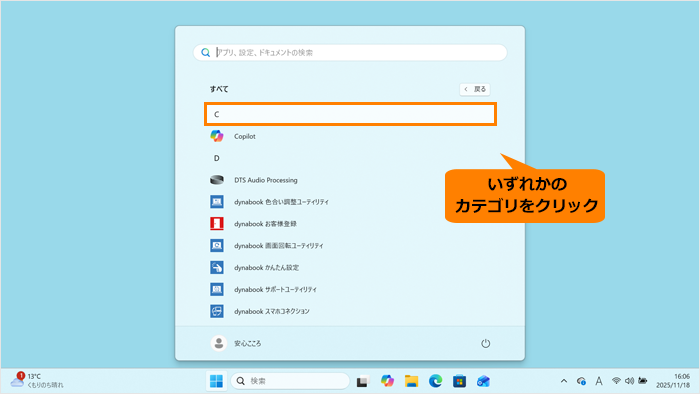Image resolution: width=700 pixels, height=394 pixels.
Task: Open dynabook かんたん設定 icon
Action: pyautogui.click(x=217, y=267)
